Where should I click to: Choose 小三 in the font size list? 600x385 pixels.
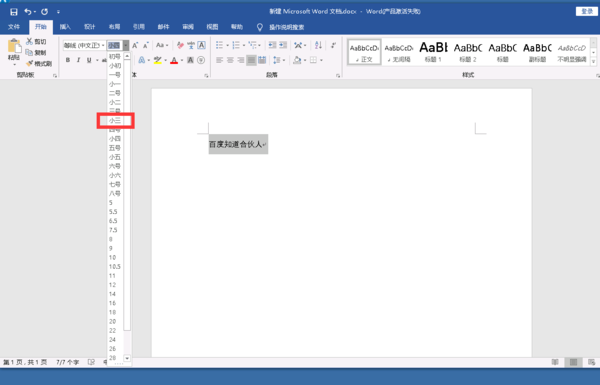(x=115, y=121)
